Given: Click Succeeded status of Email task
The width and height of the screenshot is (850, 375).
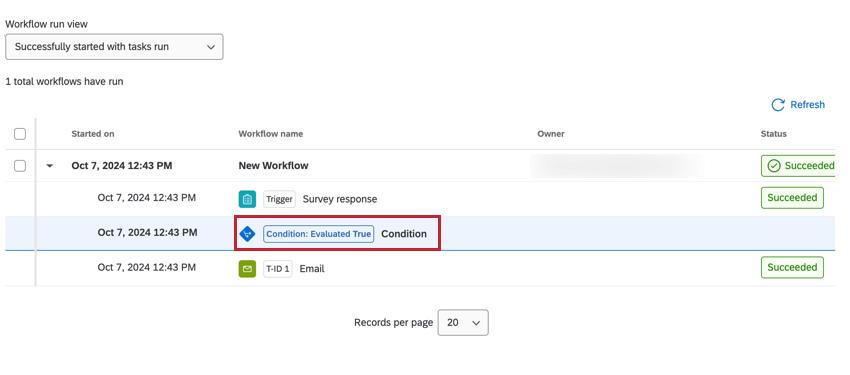Looking at the screenshot, I should (x=792, y=267).
